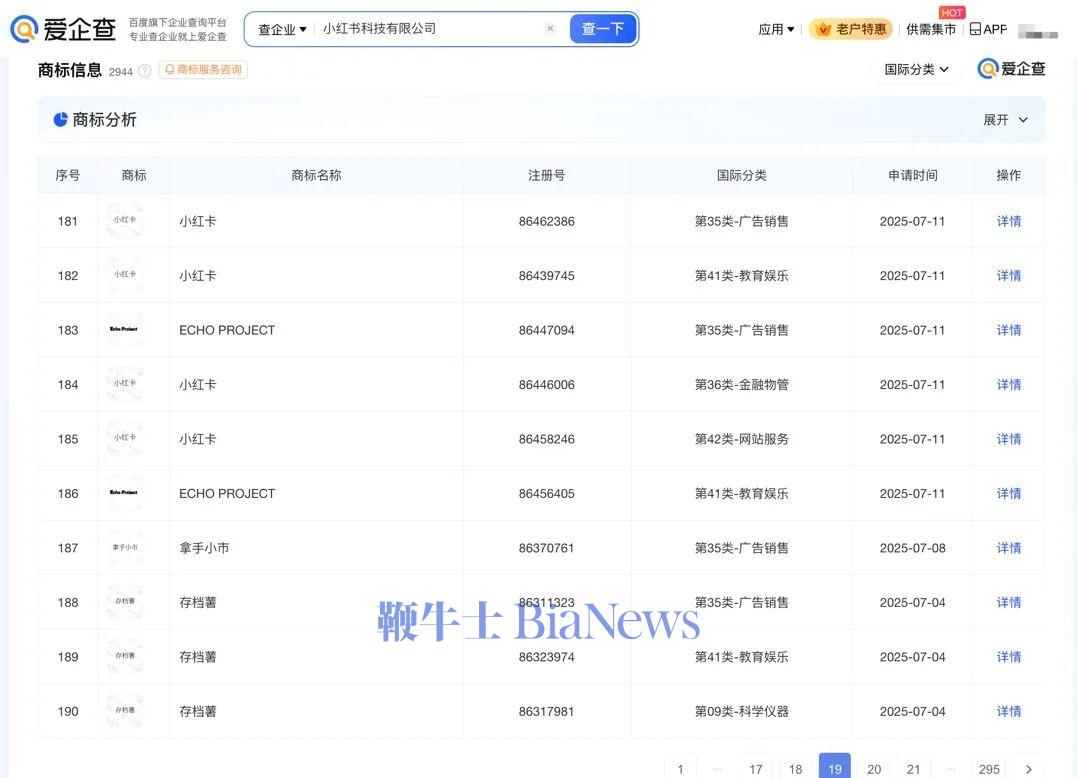The height and width of the screenshot is (778, 1077).
Task: Open the 国际分类 filter dropdown
Action: [916, 69]
